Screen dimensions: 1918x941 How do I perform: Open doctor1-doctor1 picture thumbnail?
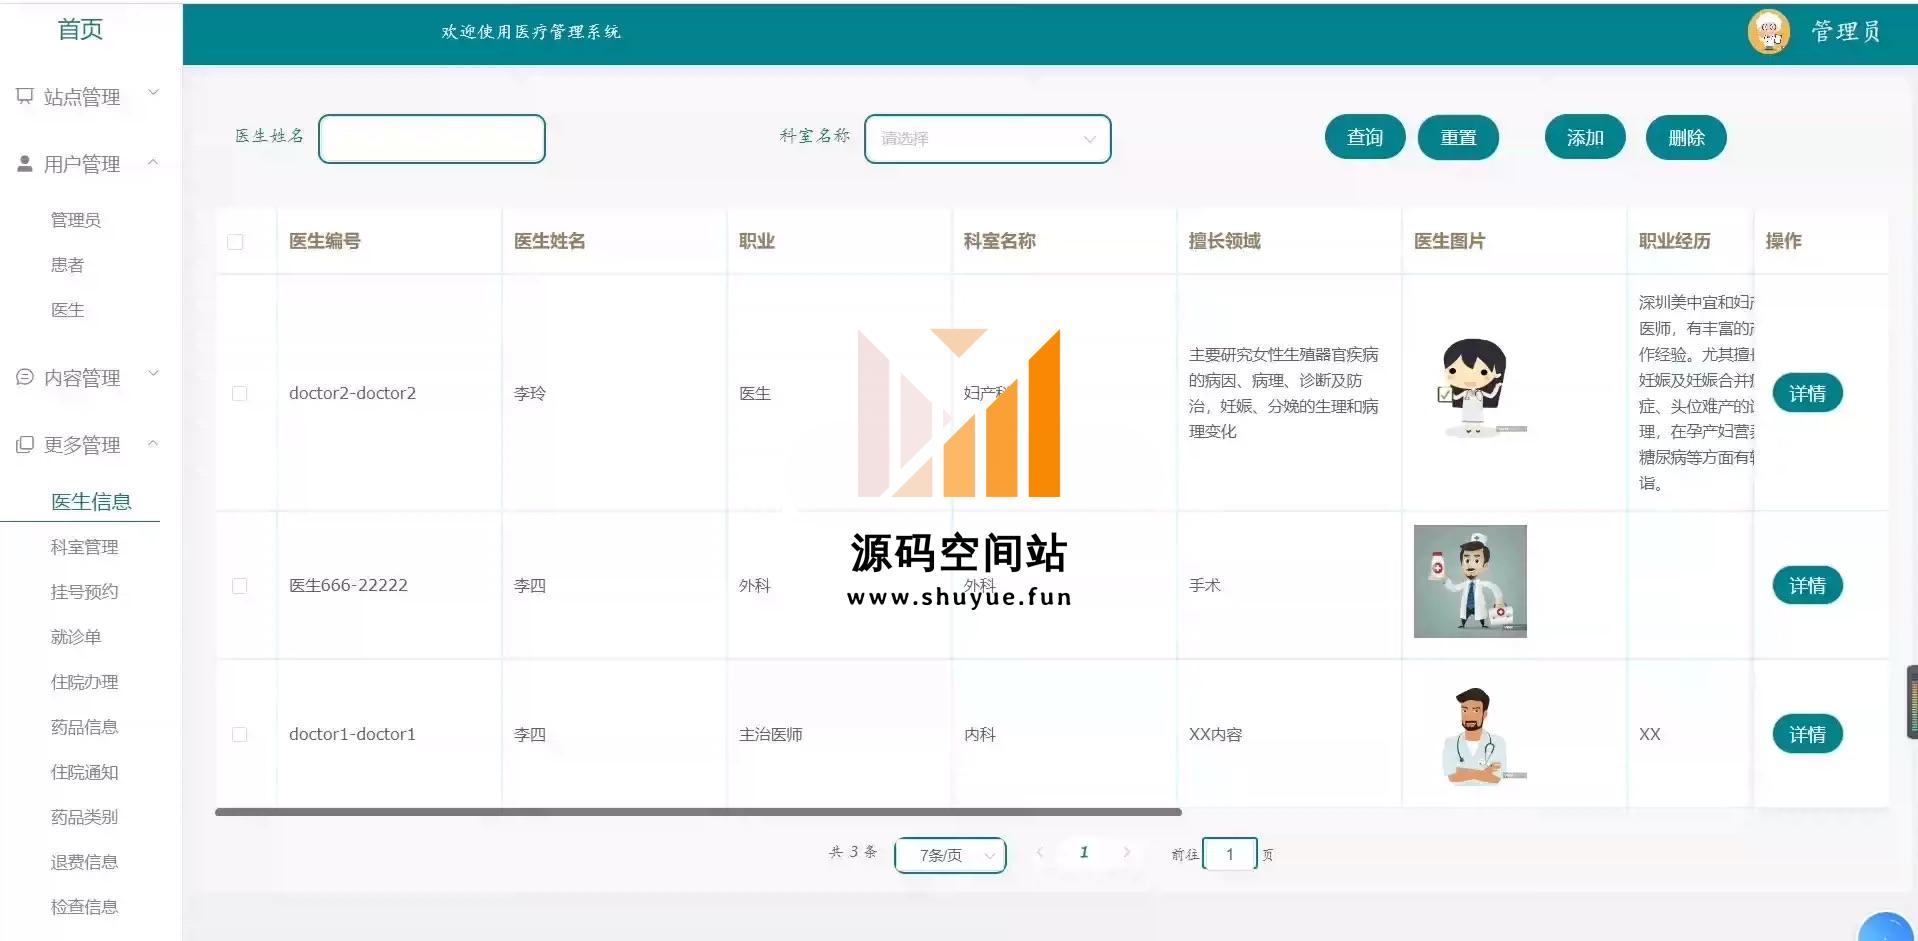tap(1470, 735)
